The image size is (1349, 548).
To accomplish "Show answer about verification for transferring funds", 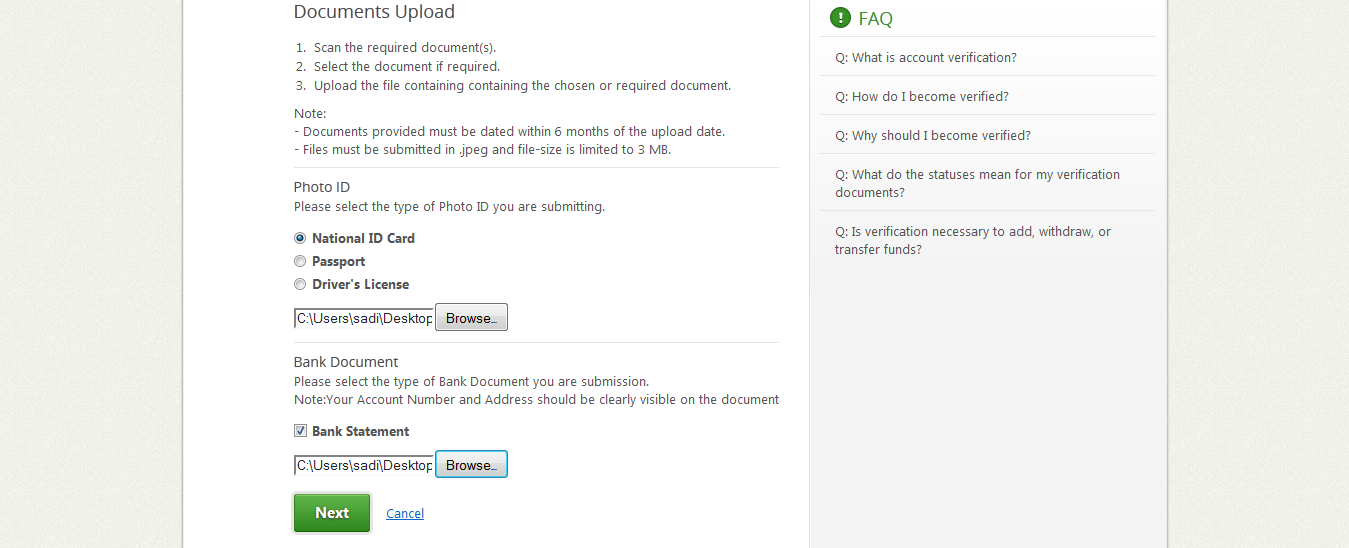I will click(x=972, y=240).
